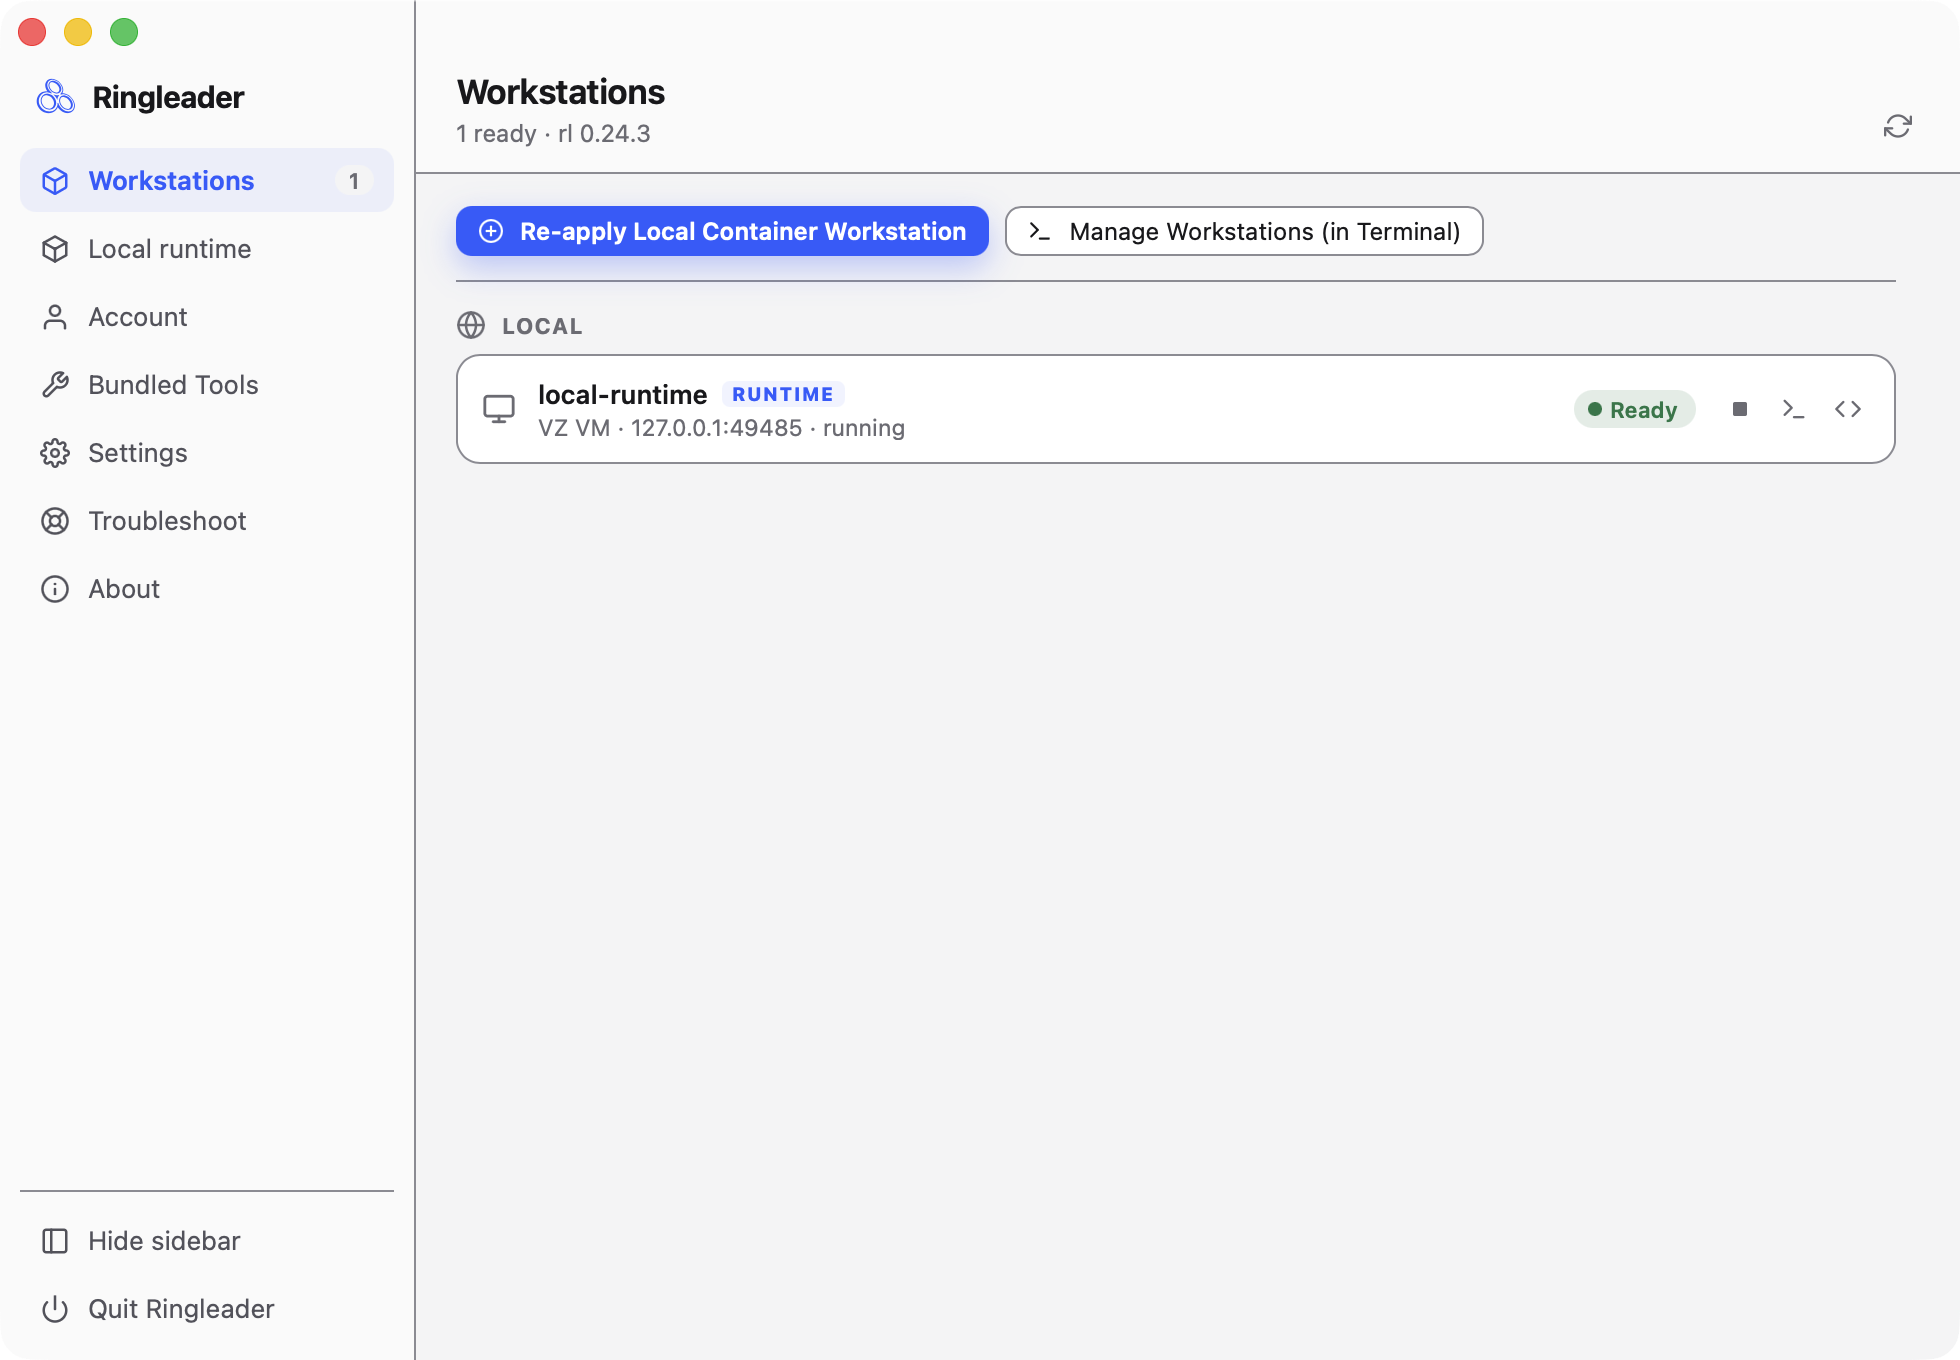Go to Local runtime section

[207, 248]
